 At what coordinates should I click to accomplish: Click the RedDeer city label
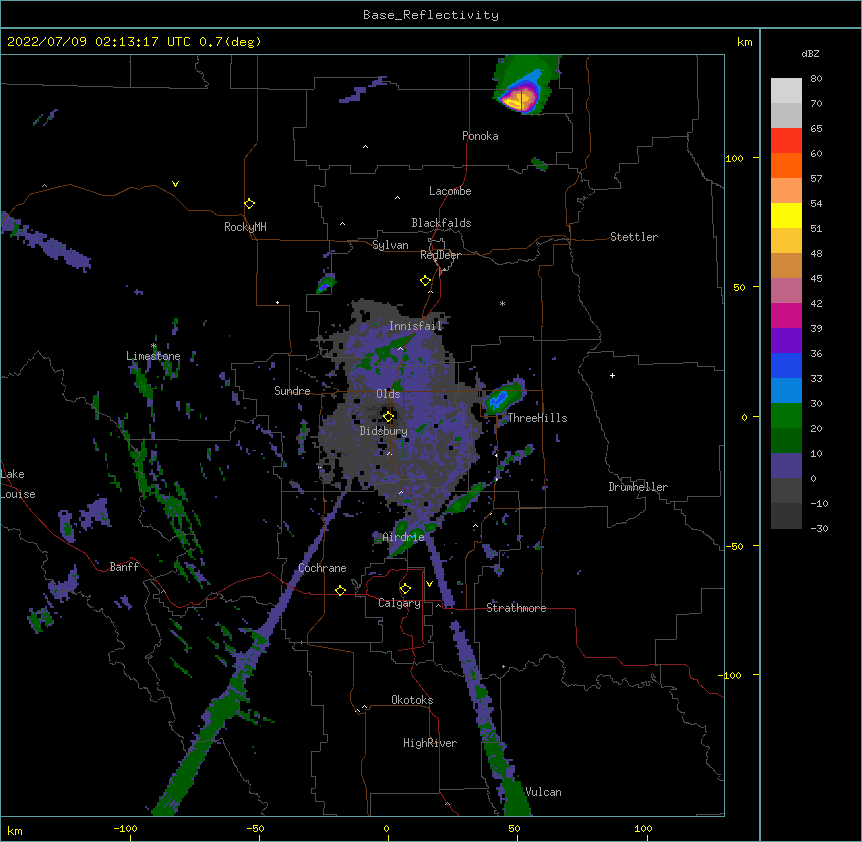pos(440,255)
